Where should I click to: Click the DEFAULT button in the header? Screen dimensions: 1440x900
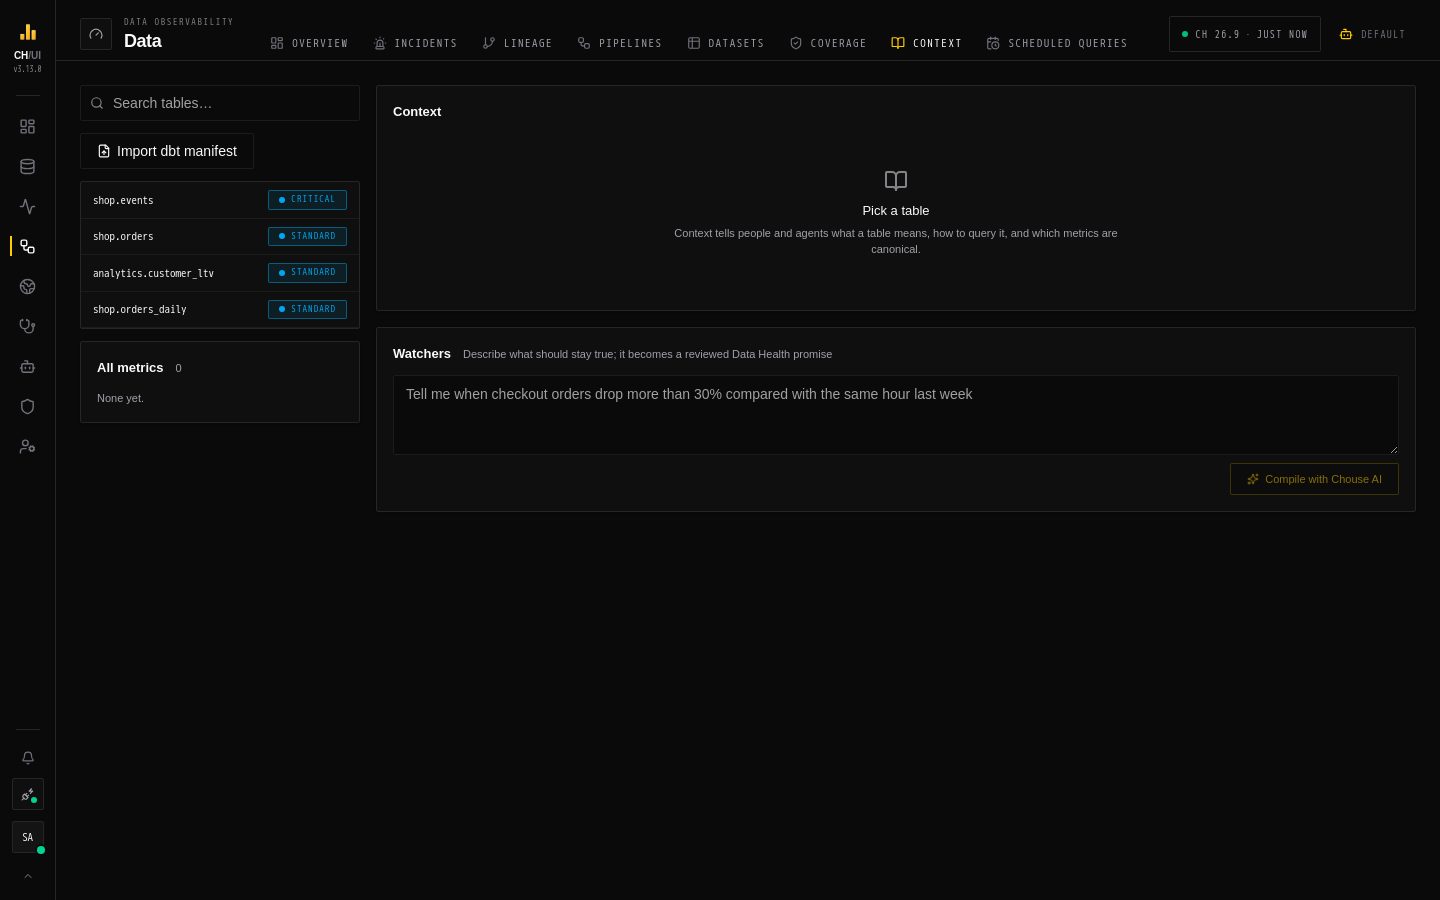click(1372, 34)
